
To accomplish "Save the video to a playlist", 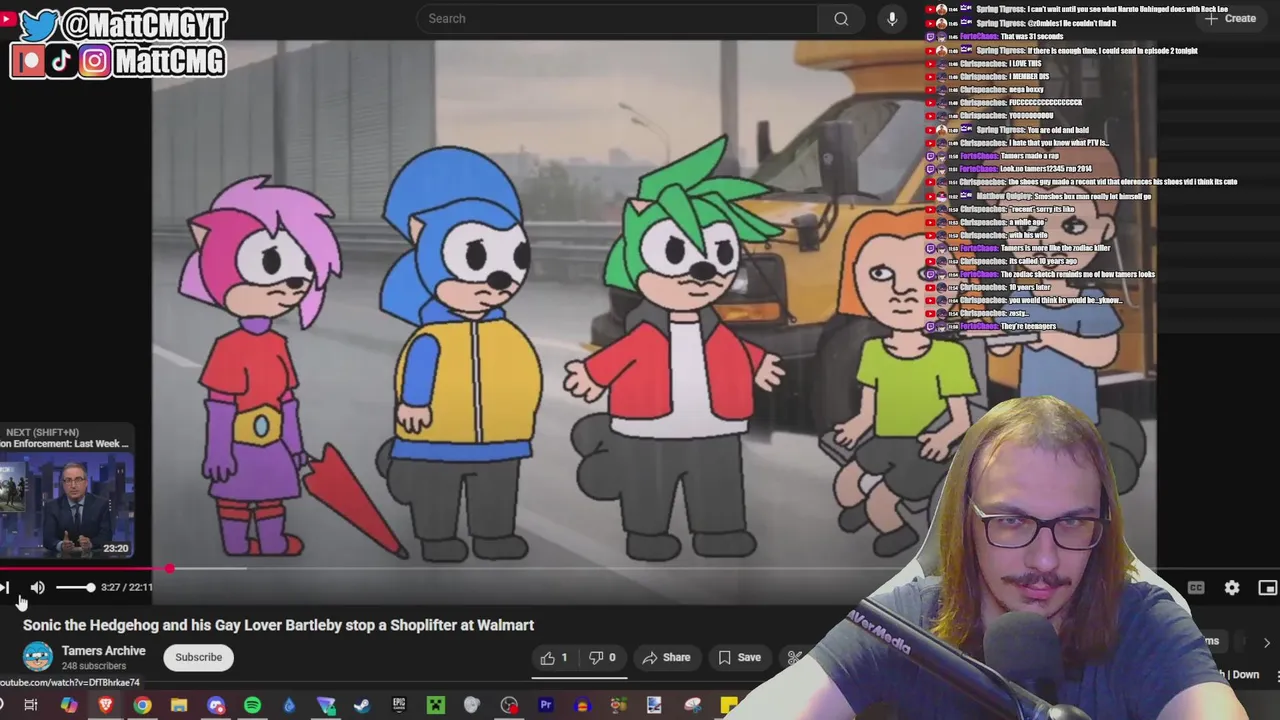I will [x=739, y=657].
